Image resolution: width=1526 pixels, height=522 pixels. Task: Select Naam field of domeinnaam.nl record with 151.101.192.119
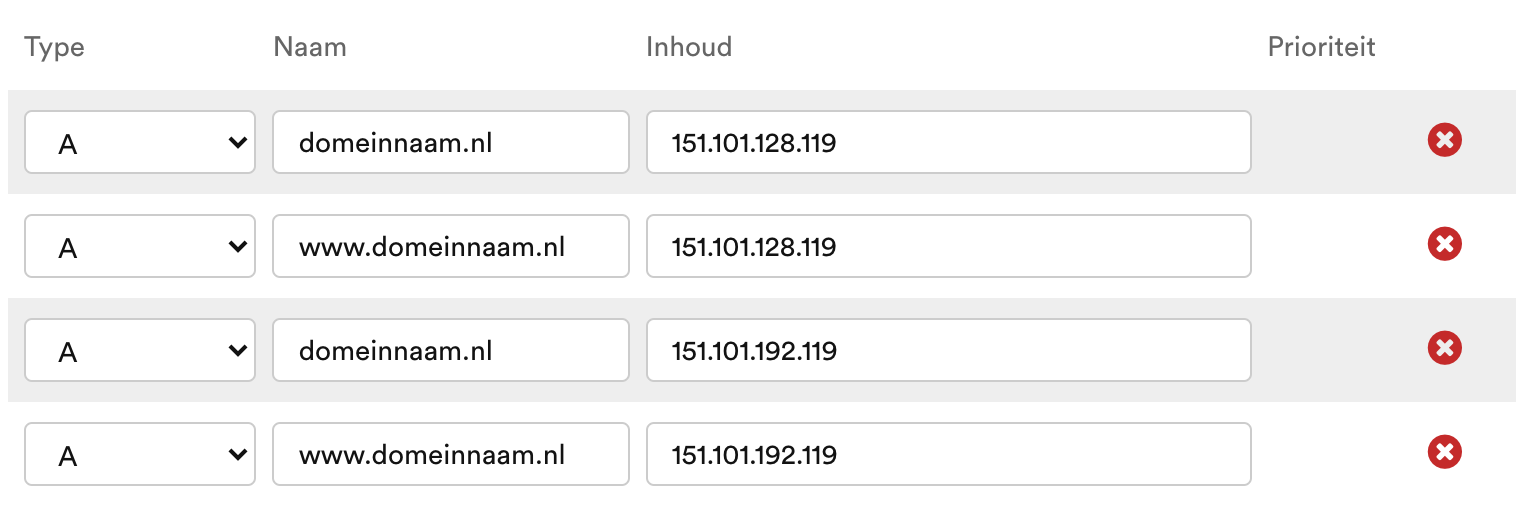(x=450, y=350)
